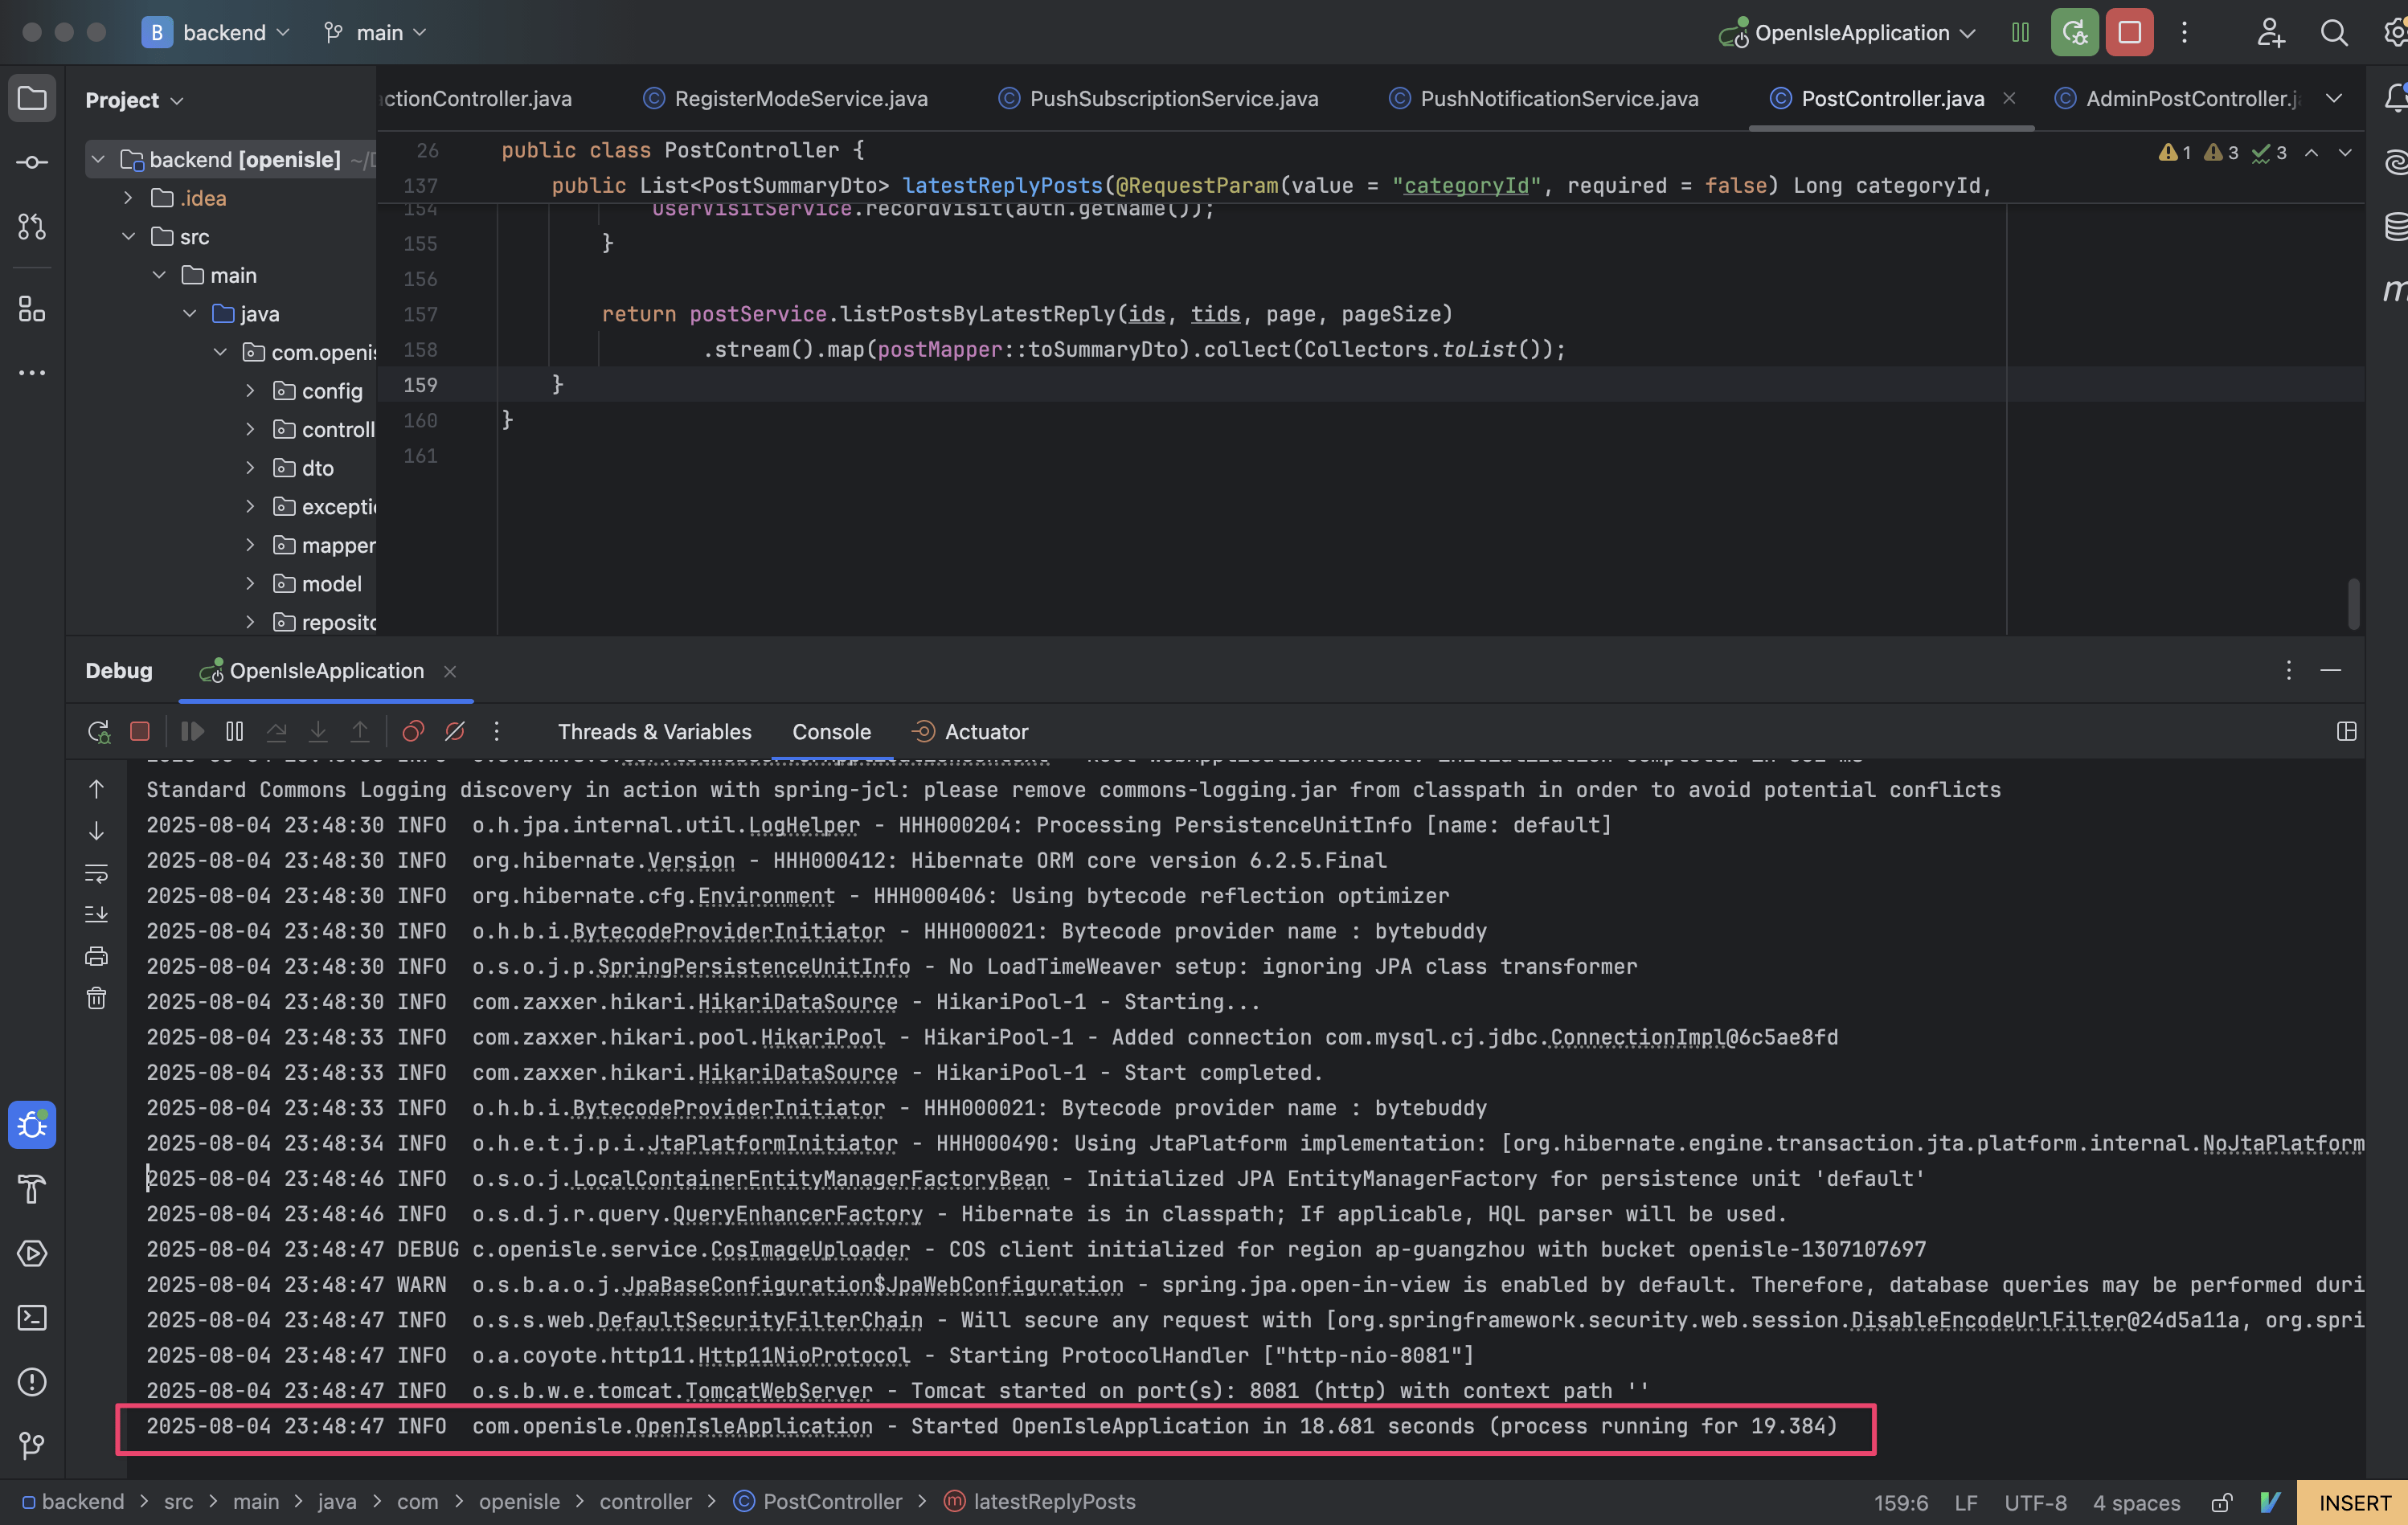Open the Project view selector dropdown

[x=134, y=100]
